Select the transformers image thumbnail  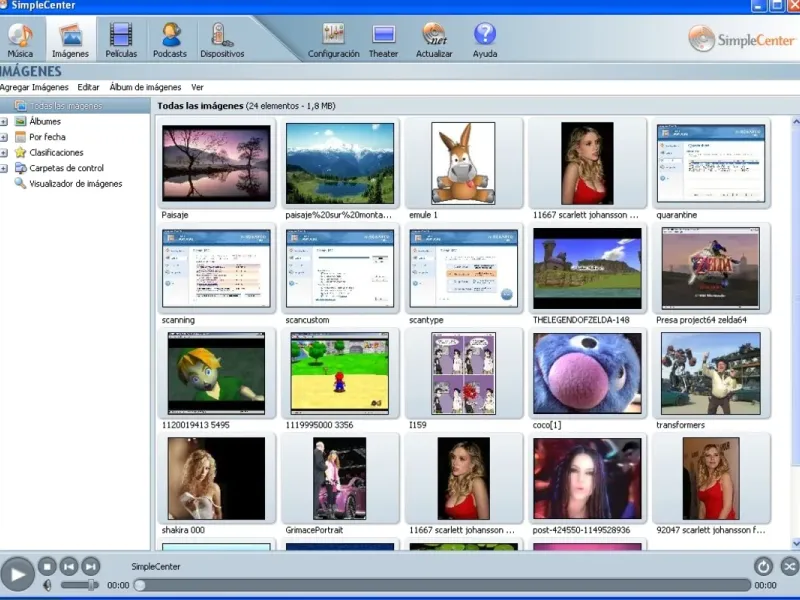710,374
